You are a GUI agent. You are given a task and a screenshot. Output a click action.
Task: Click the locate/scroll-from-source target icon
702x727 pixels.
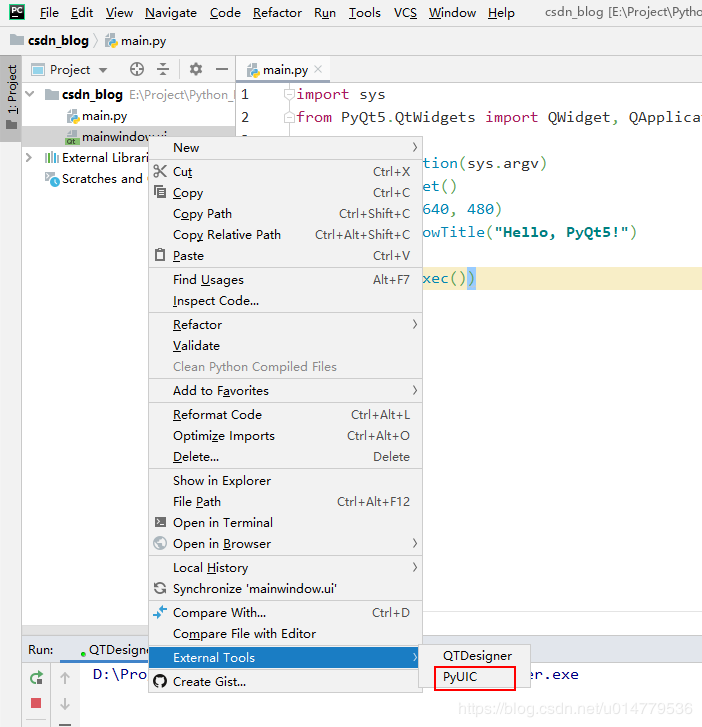pos(137,70)
